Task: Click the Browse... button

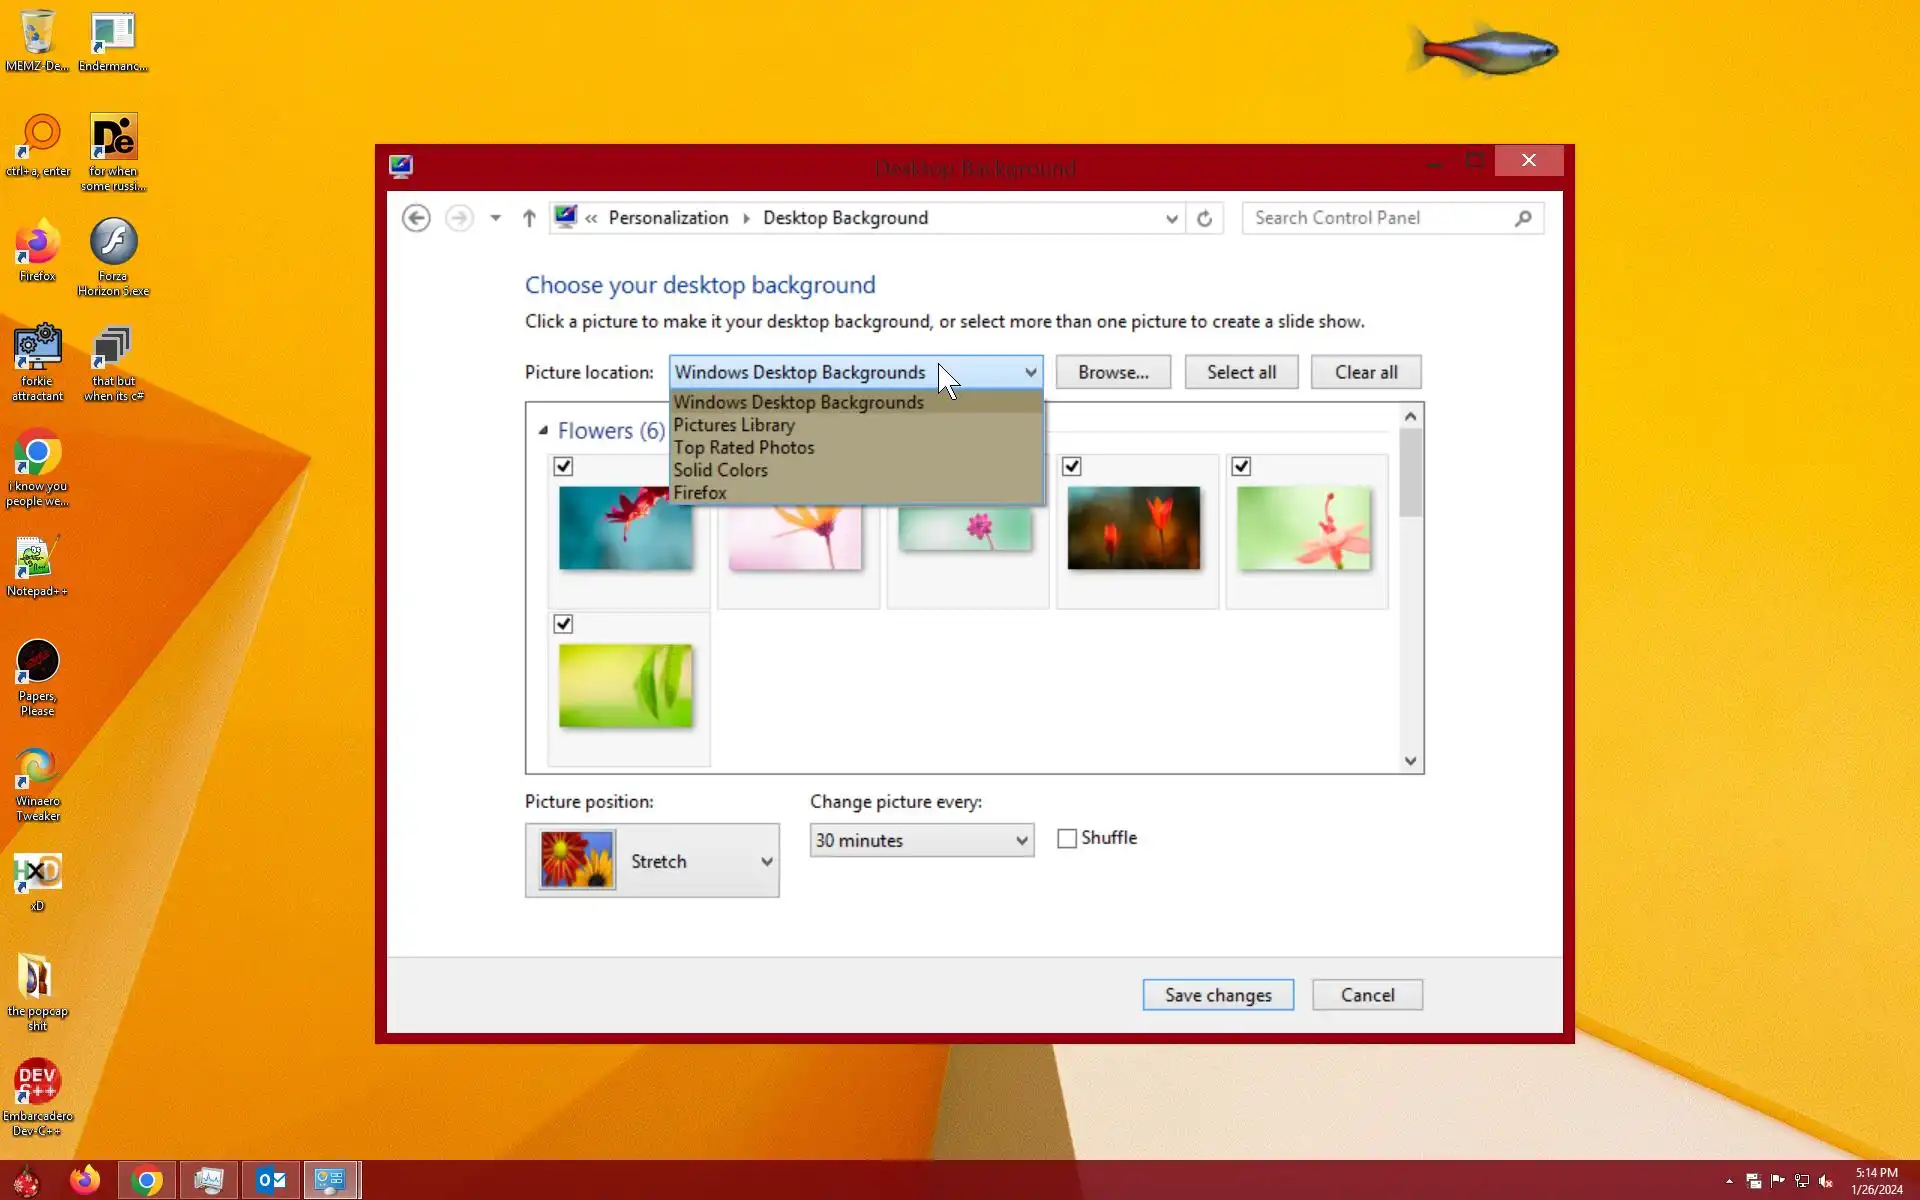Action: (x=1112, y=372)
